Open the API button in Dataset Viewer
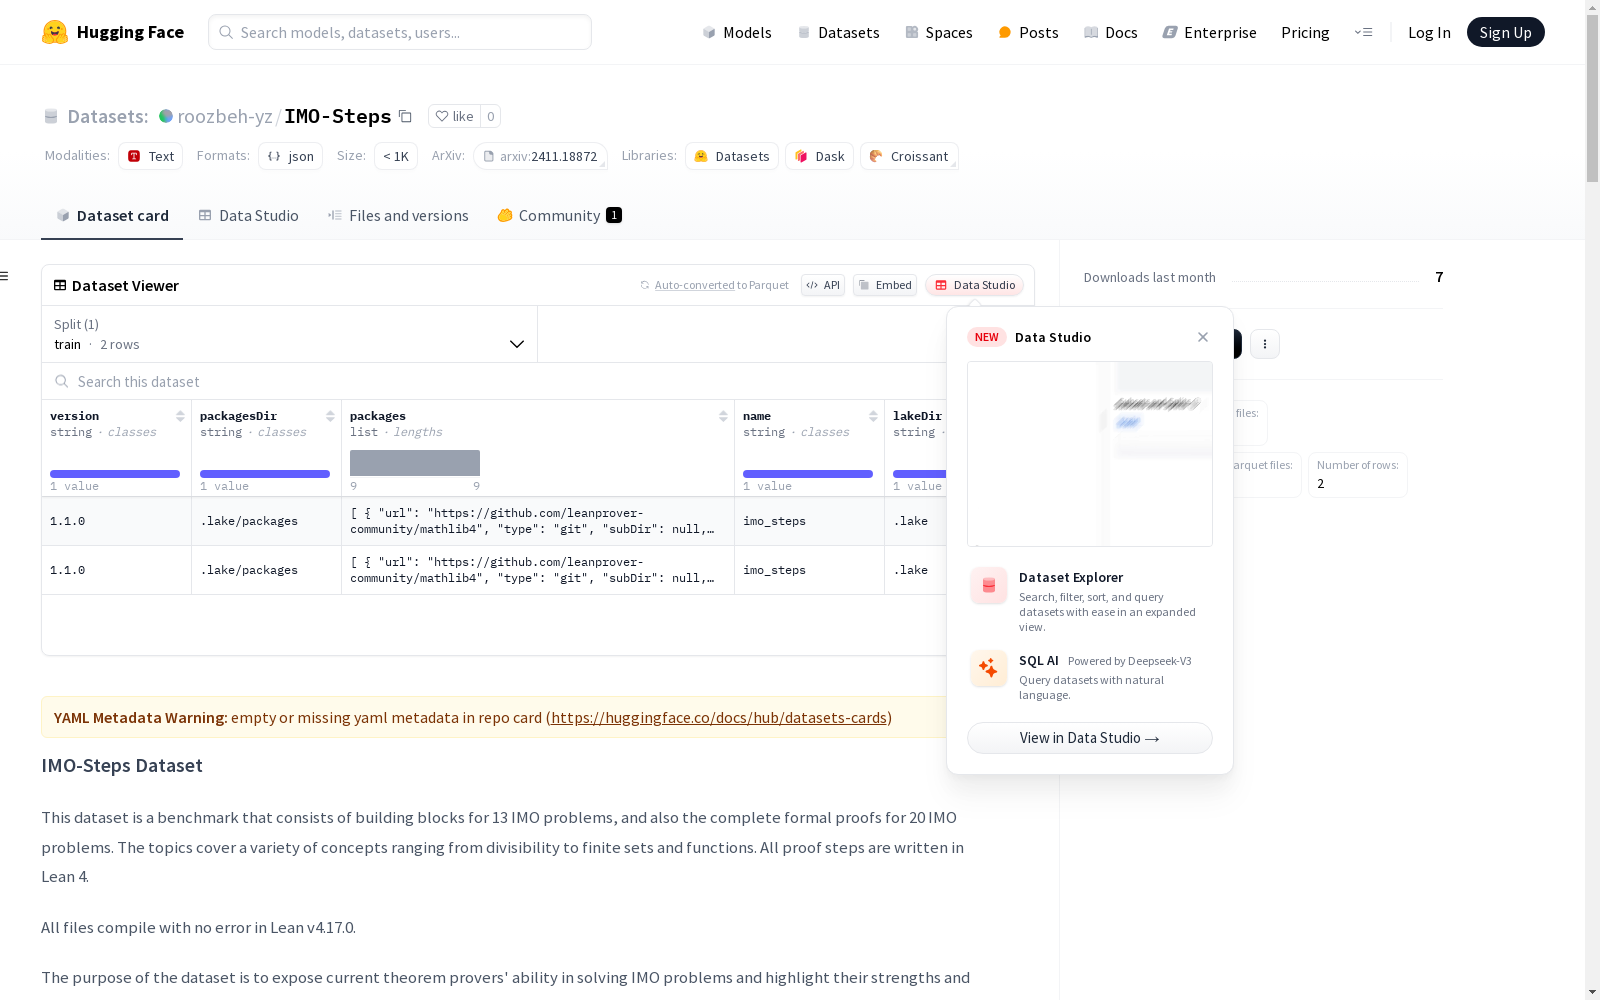The image size is (1600, 1000). click(x=823, y=285)
